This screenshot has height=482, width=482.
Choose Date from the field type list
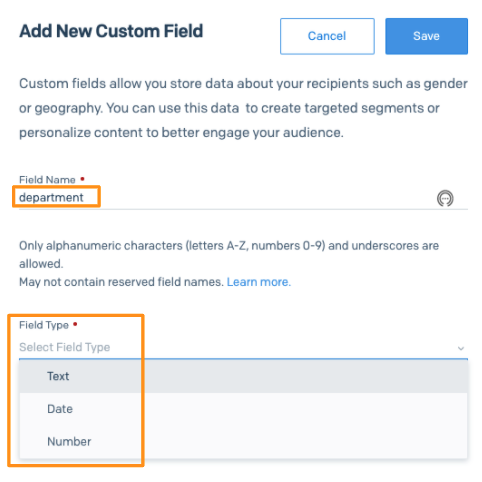tap(243, 409)
